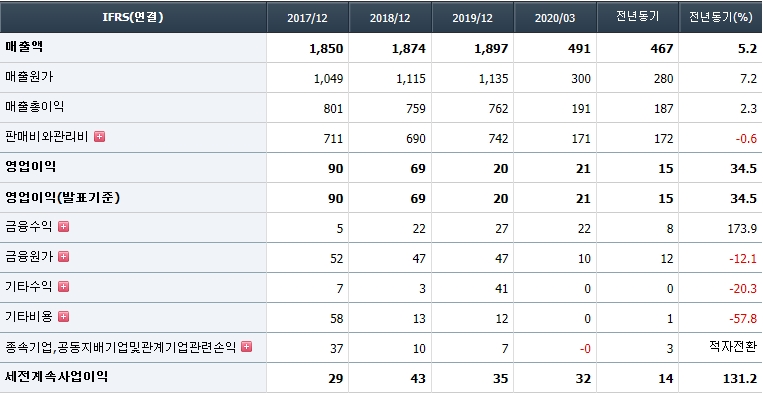This screenshot has width=763, height=393.
Task: Click the 35 세전계속사업이익 value for 2019/12
Action: pos(501,378)
